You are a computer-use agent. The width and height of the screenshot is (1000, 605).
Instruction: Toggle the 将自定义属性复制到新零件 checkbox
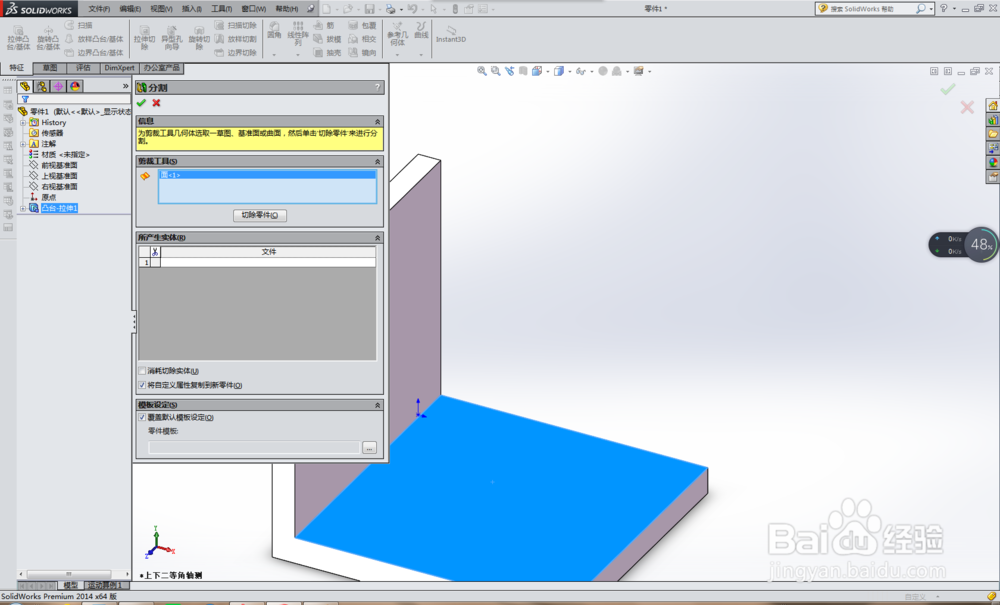coord(142,385)
